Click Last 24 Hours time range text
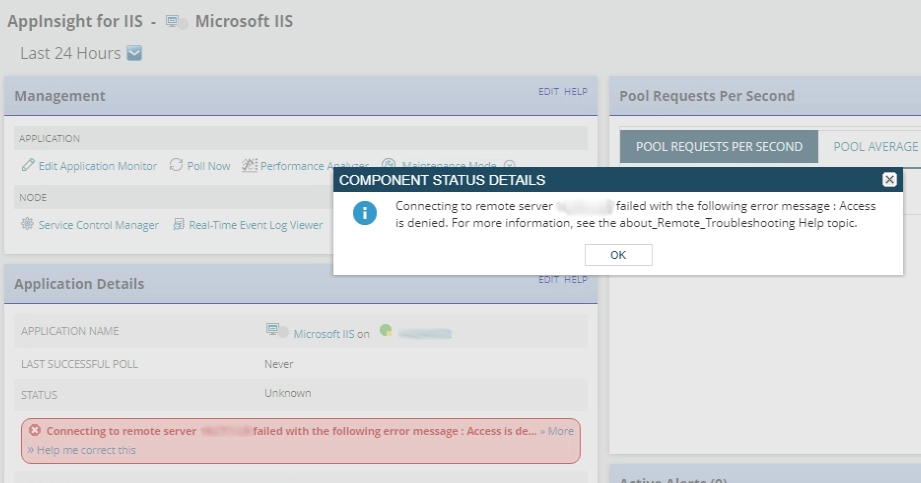This screenshot has width=921, height=483. tap(70, 53)
